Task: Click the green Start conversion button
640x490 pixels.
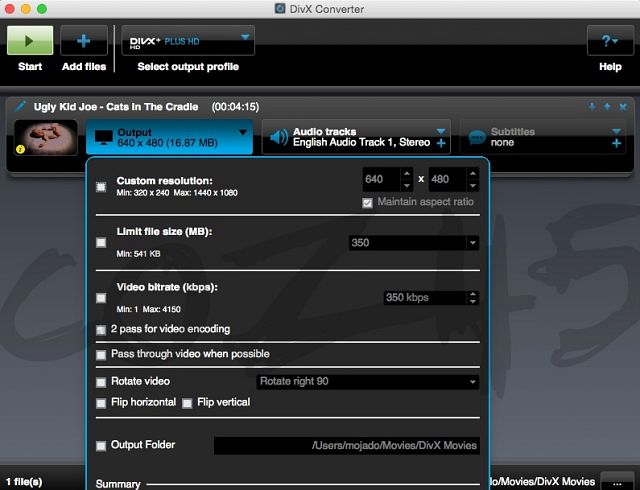Action: pyautogui.click(x=30, y=41)
